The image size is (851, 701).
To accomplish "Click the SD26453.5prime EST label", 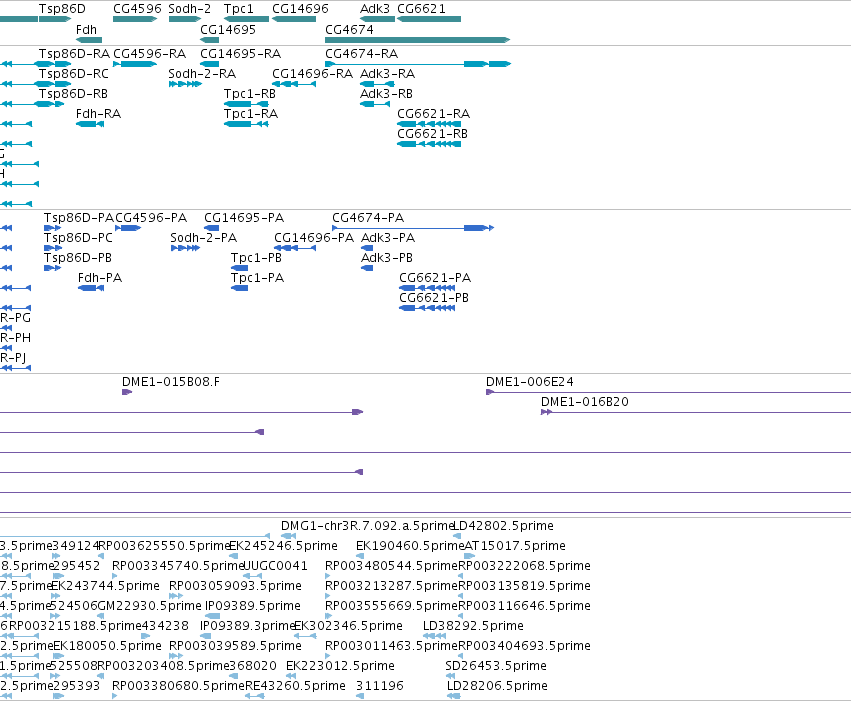I will [x=496, y=666].
